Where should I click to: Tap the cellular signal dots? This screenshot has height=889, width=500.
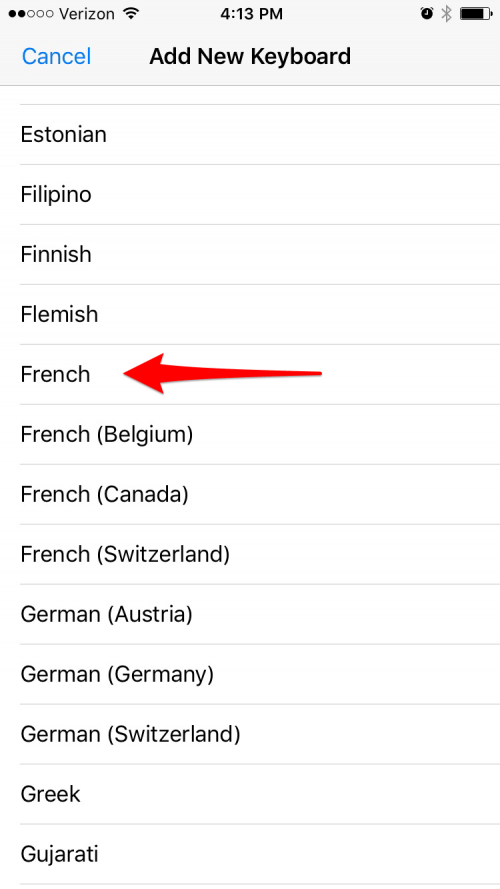(28, 14)
